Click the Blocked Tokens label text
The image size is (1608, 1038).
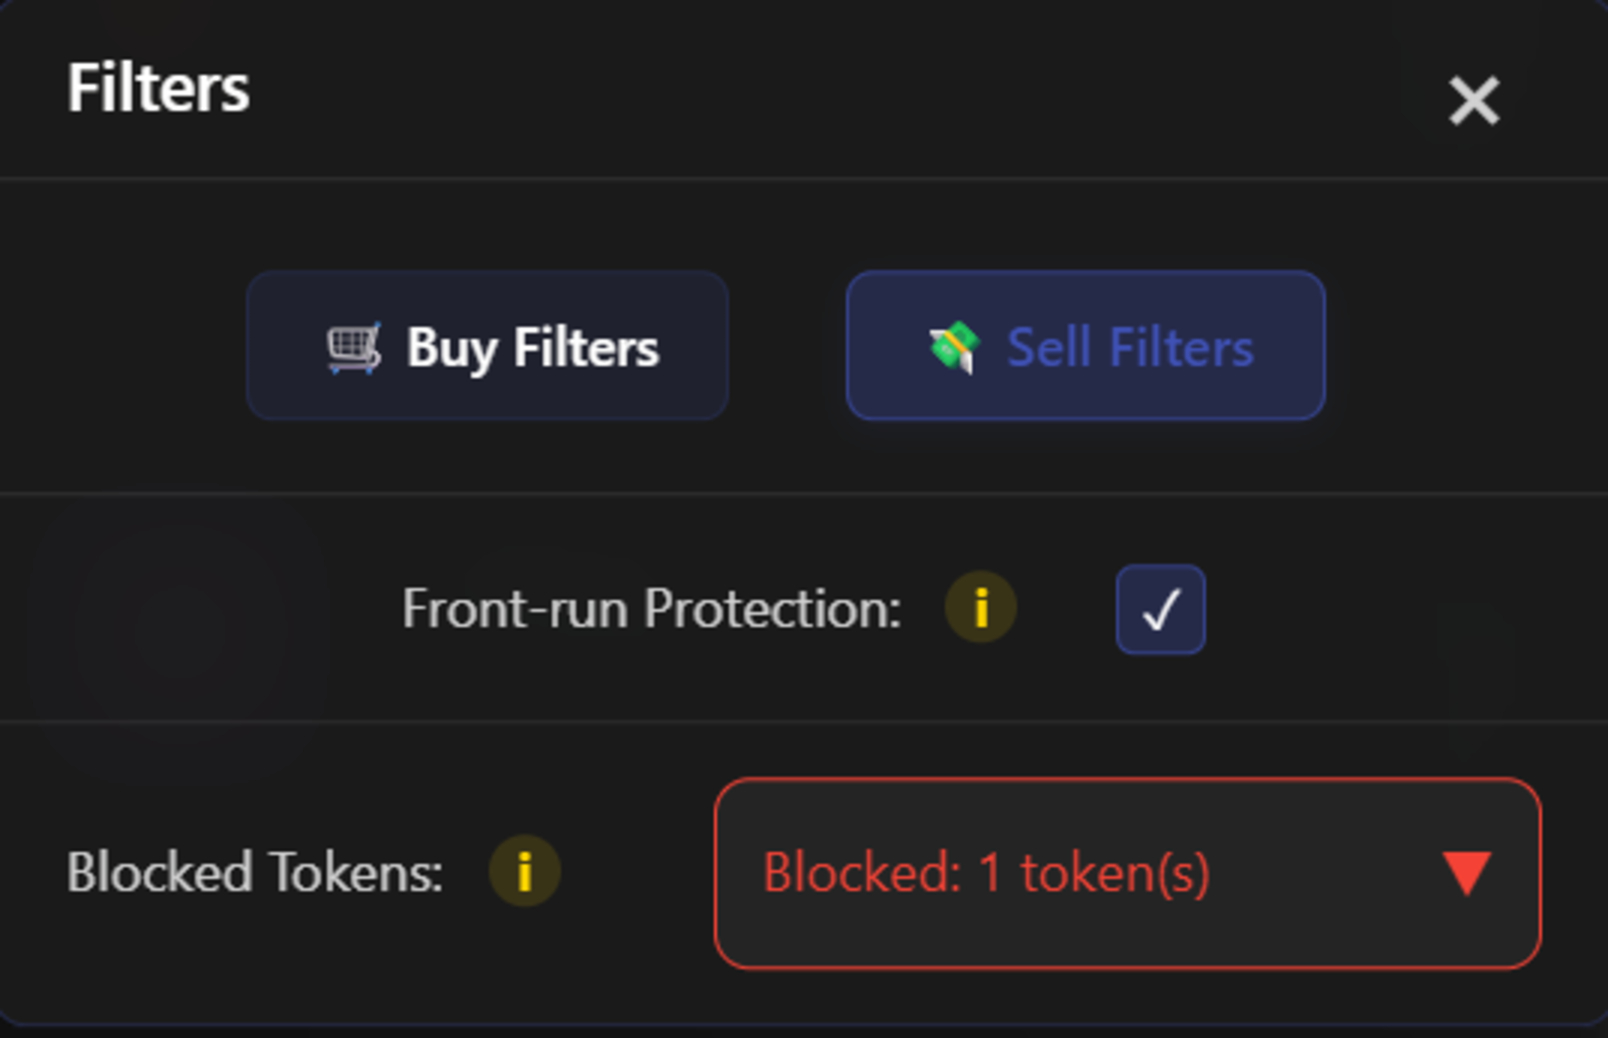(255, 870)
